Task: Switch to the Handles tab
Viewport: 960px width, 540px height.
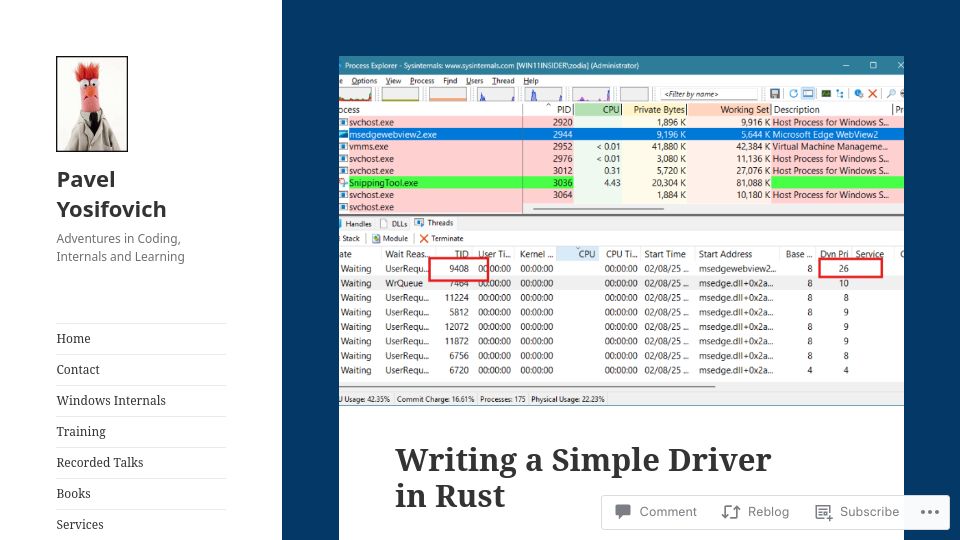Action: click(x=354, y=223)
